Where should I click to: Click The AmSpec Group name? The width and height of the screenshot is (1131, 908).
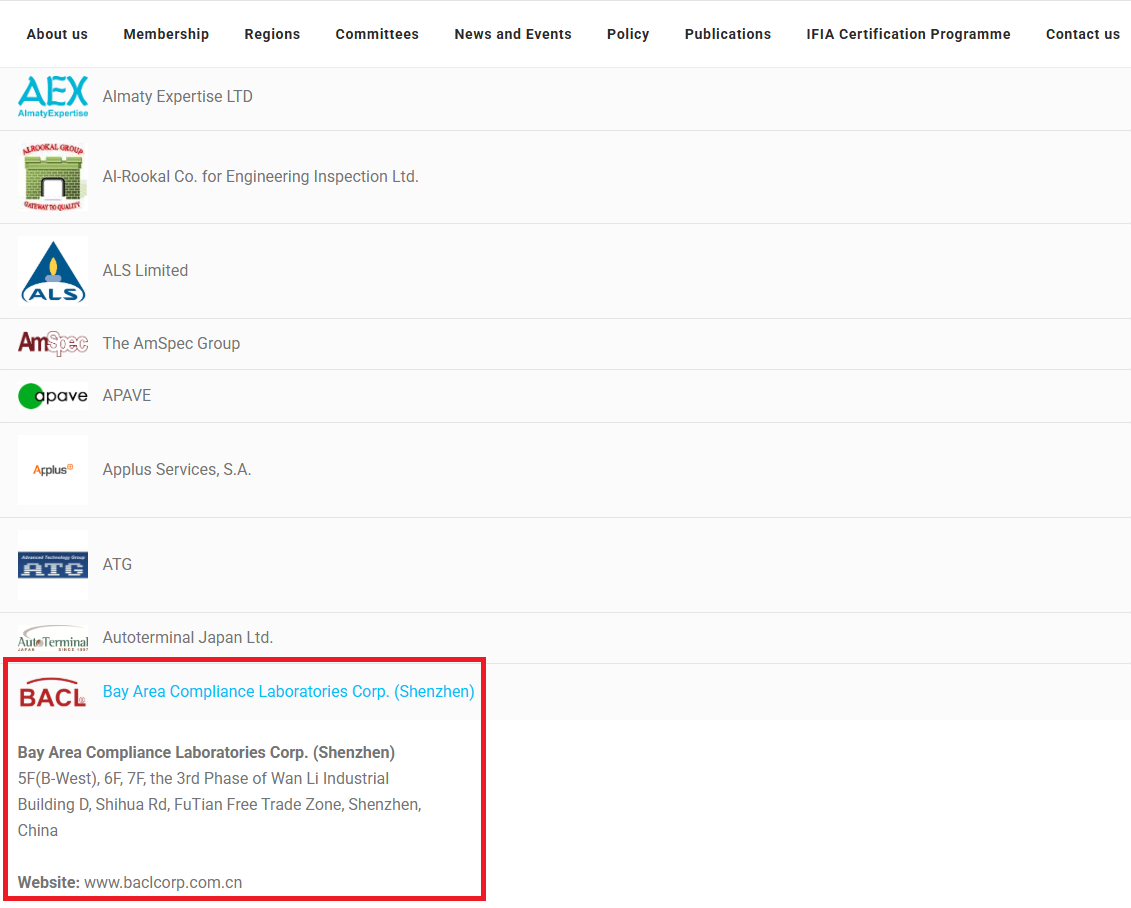(x=171, y=344)
